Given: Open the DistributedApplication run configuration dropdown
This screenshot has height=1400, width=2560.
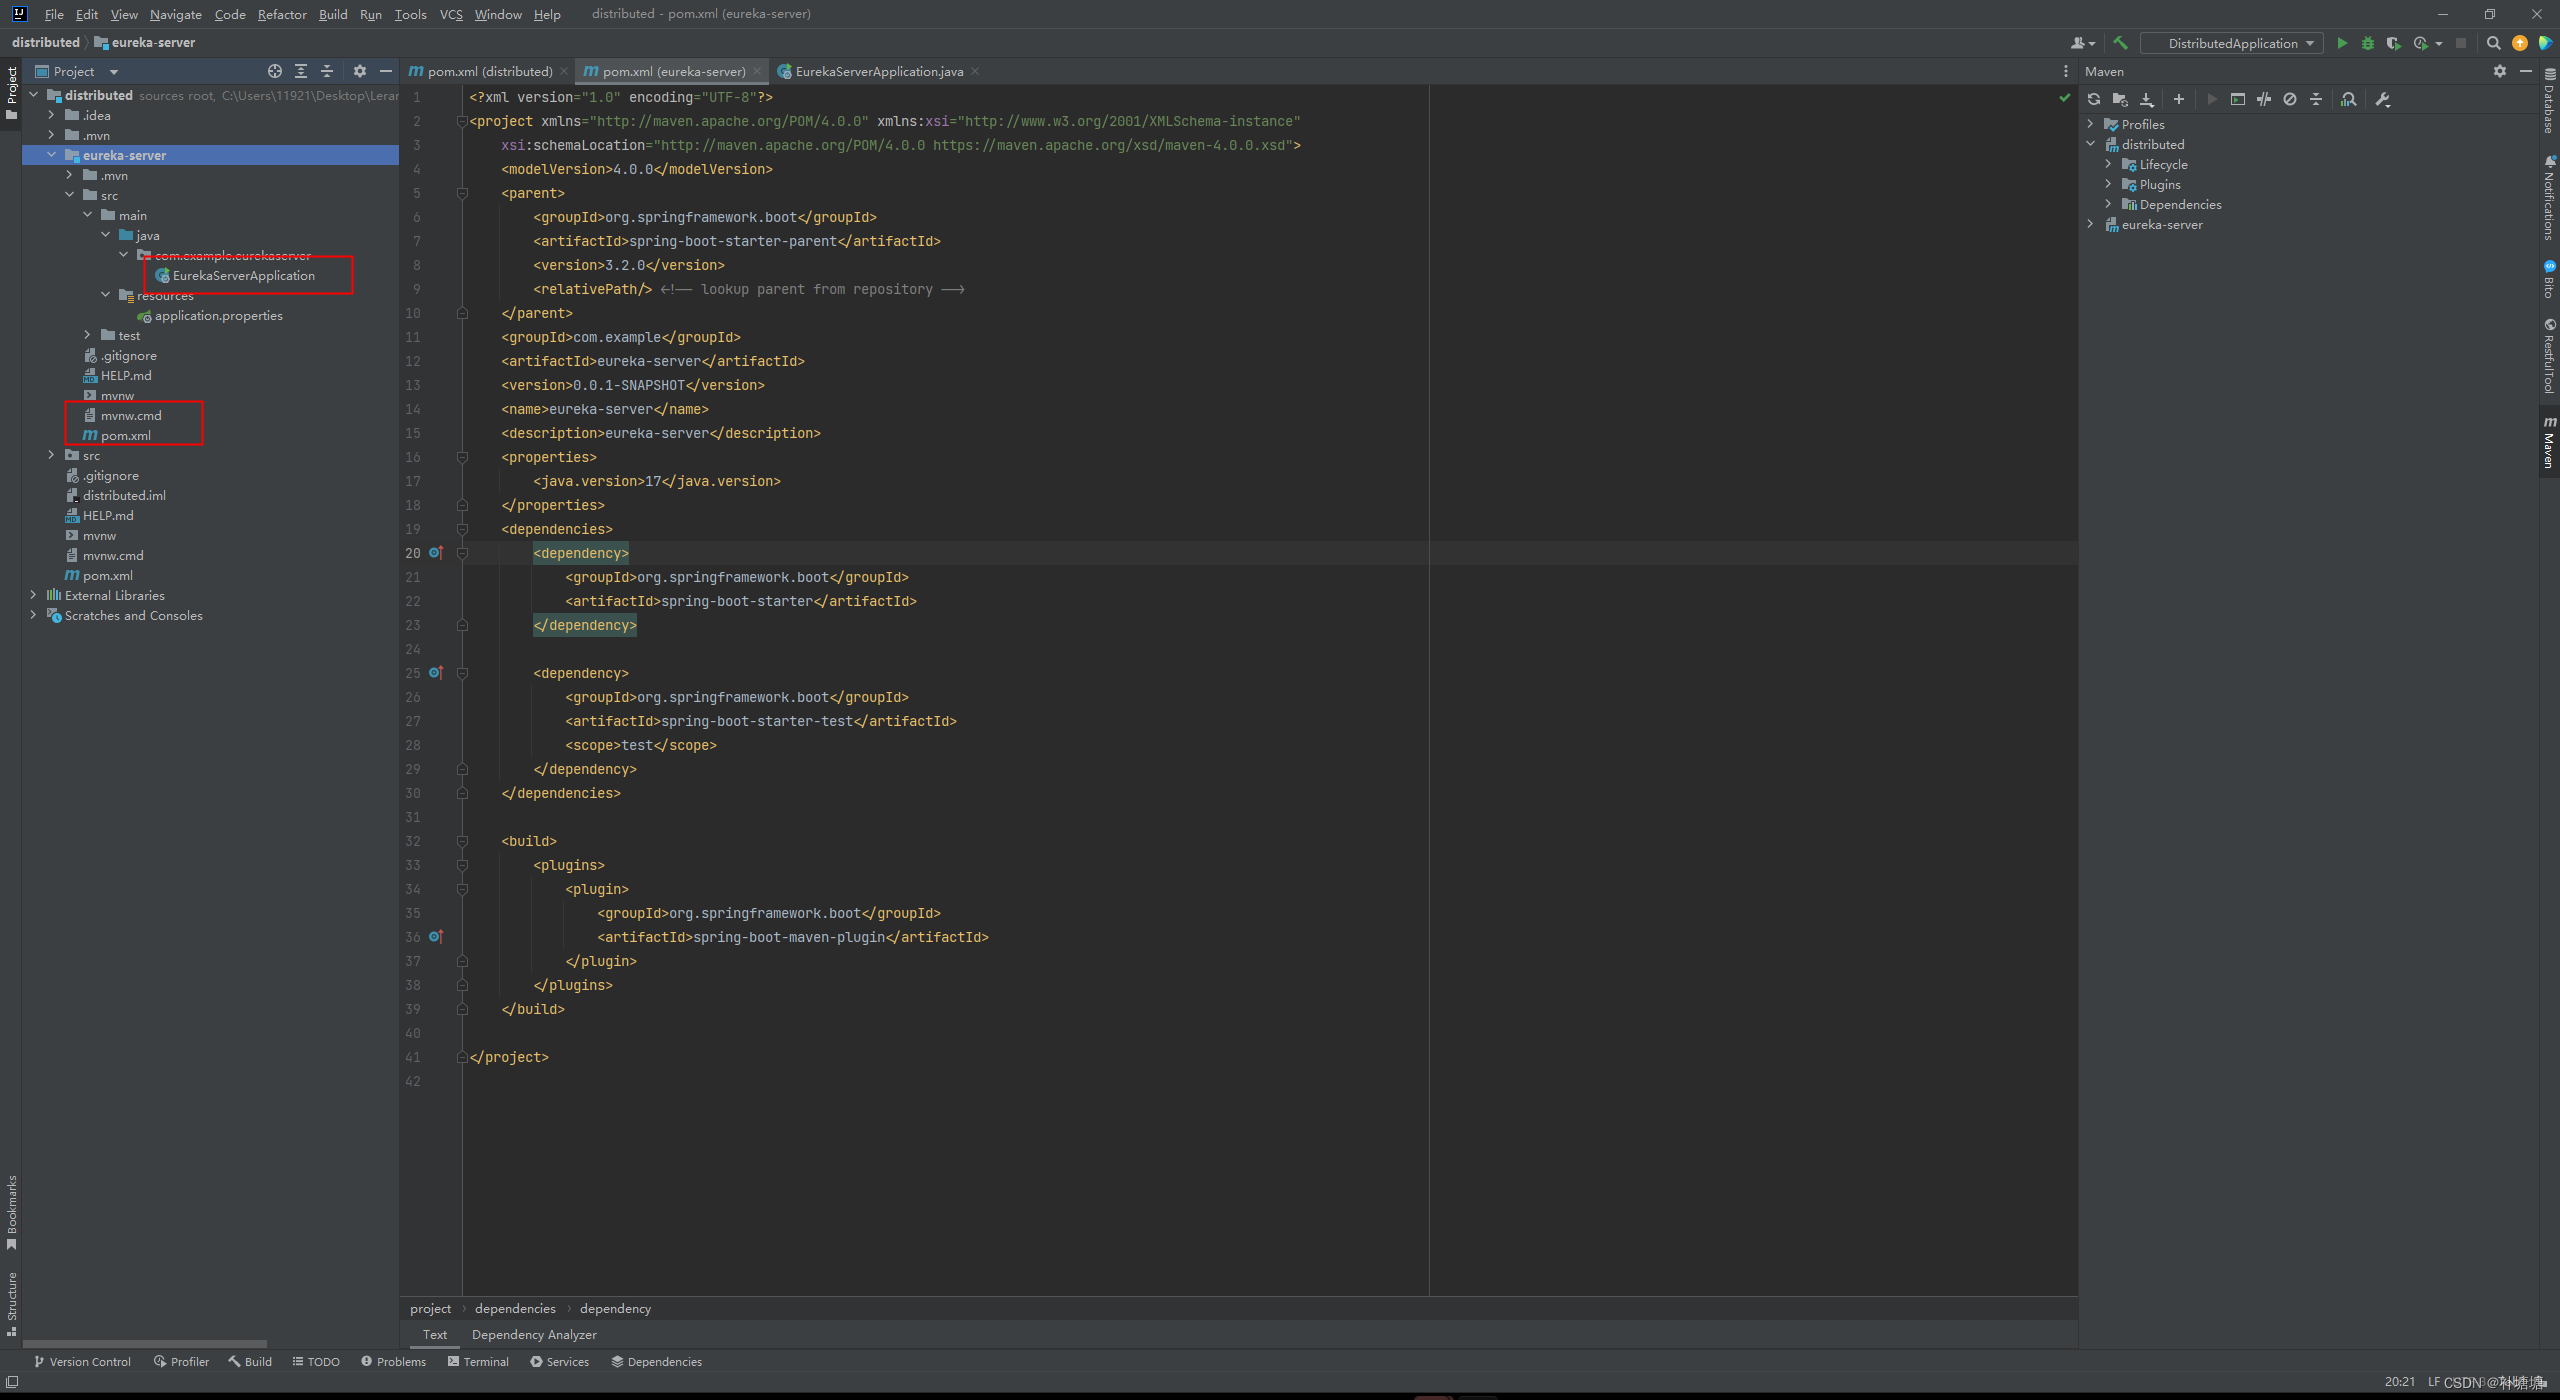Looking at the screenshot, I should coord(2232,43).
